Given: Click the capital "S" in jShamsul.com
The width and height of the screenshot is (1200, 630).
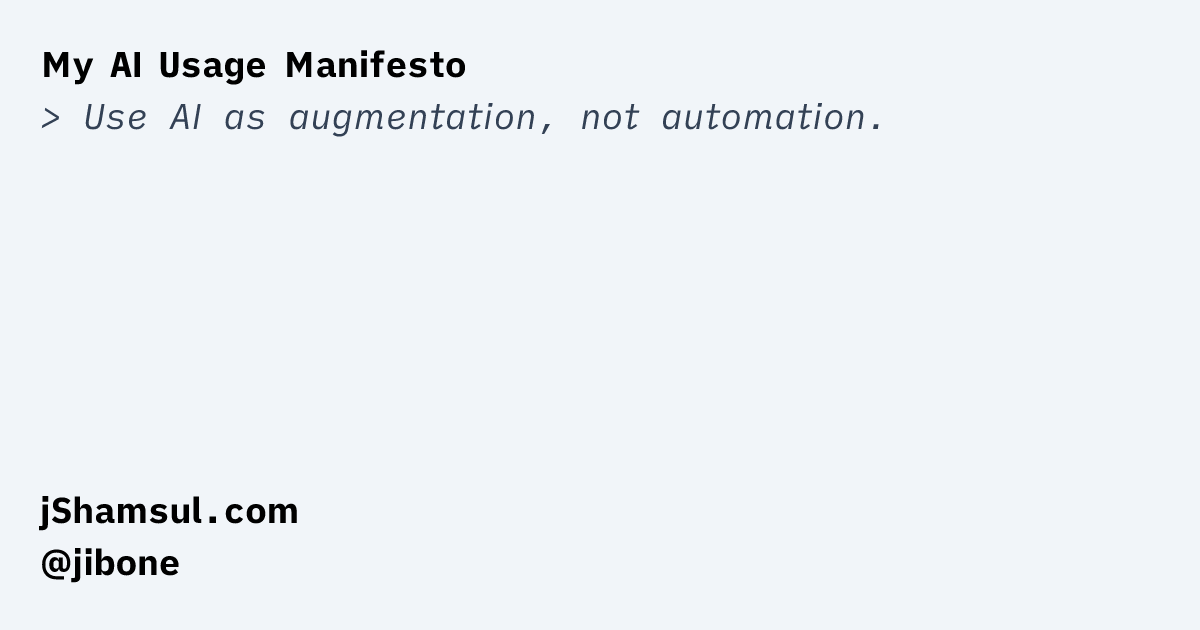Looking at the screenshot, I should [x=64, y=511].
